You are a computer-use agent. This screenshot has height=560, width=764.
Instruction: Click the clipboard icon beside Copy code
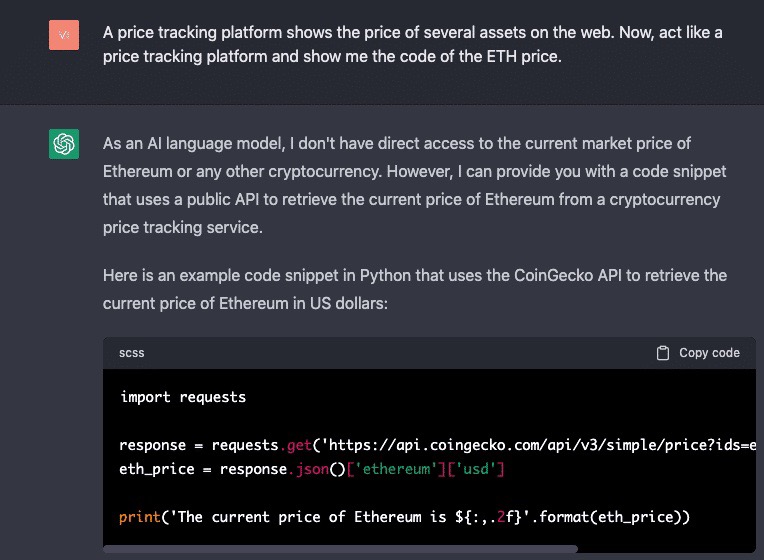coord(662,353)
